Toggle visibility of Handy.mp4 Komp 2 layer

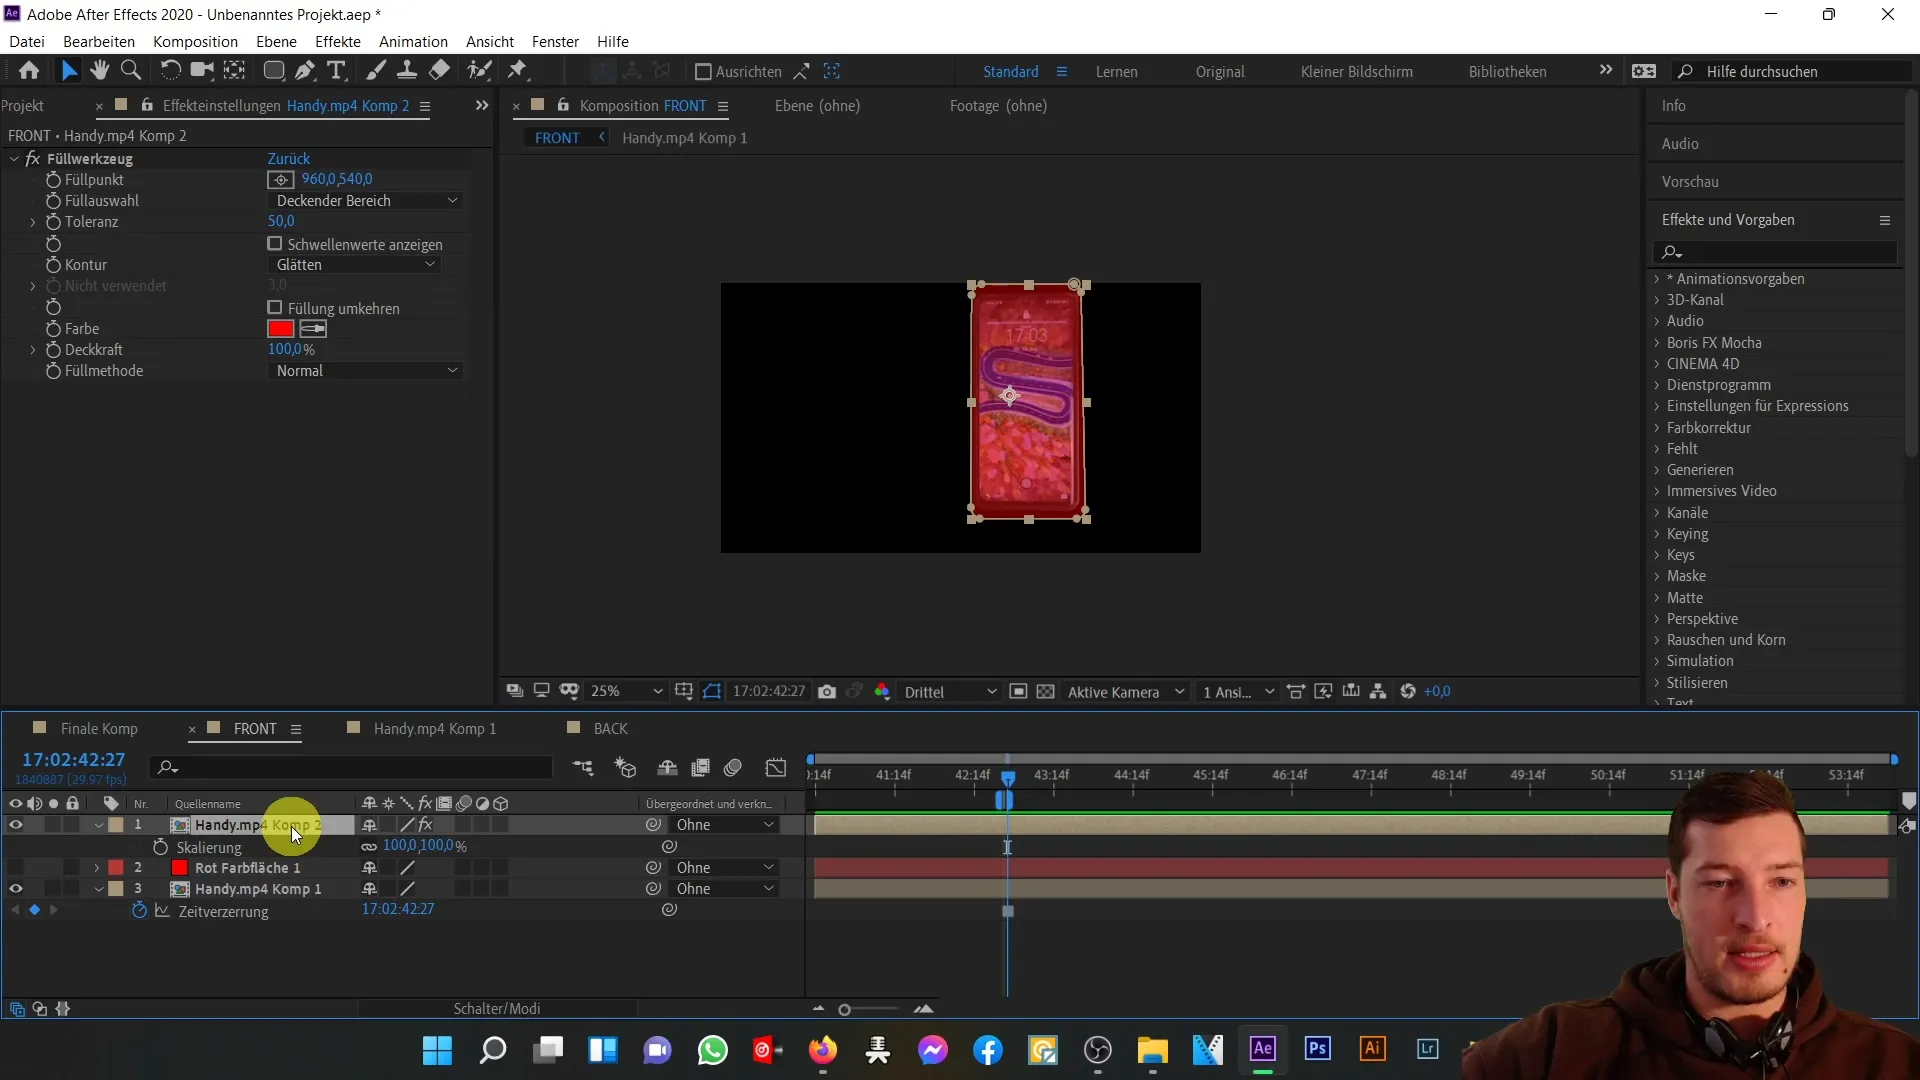16,824
